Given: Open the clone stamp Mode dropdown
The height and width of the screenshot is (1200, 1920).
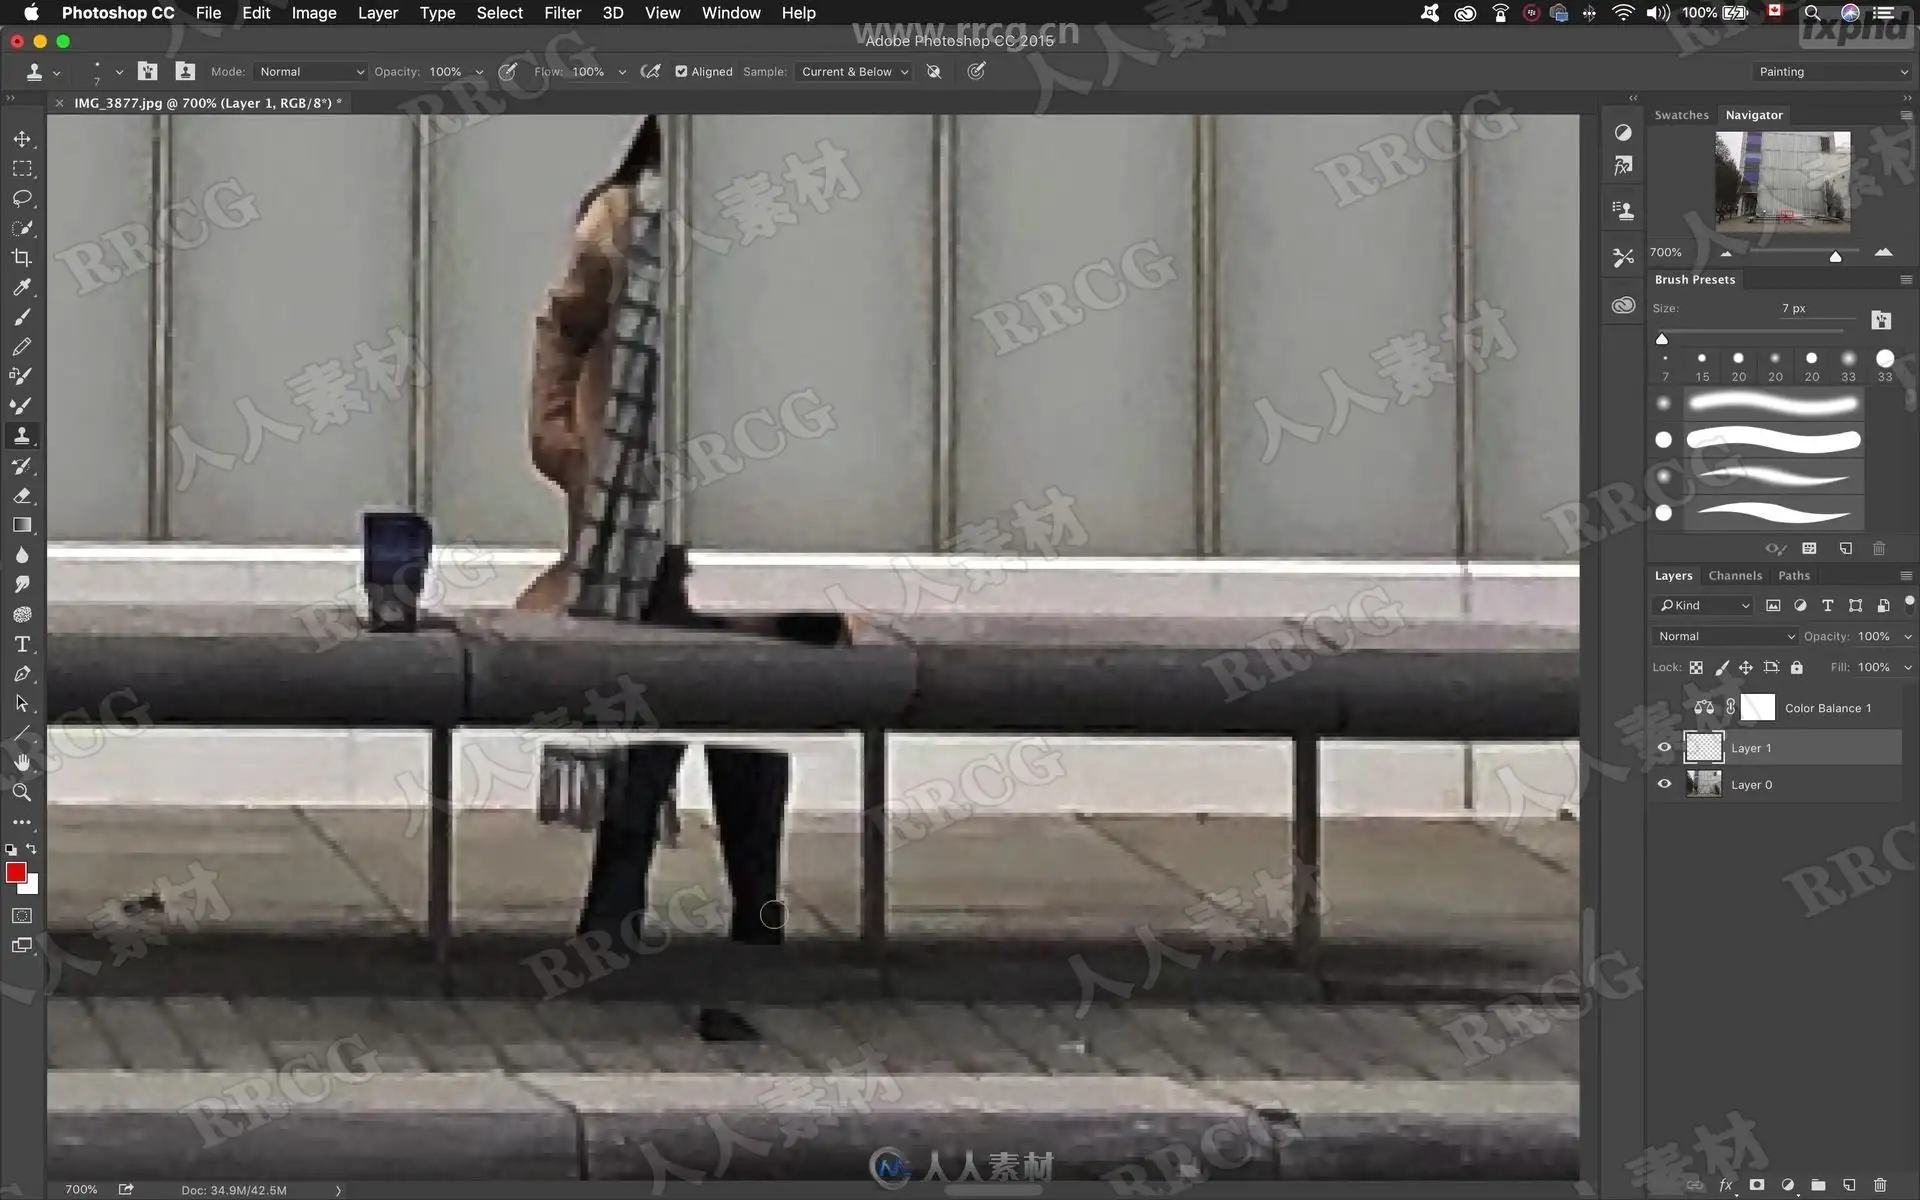Looking at the screenshot, I should [x=311, y=72].
